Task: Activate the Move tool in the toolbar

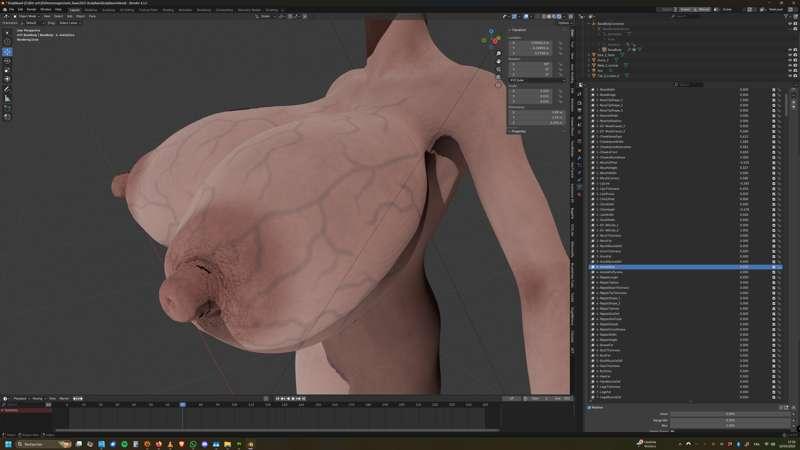Action: pyautogui.click(x=7, y=52)
